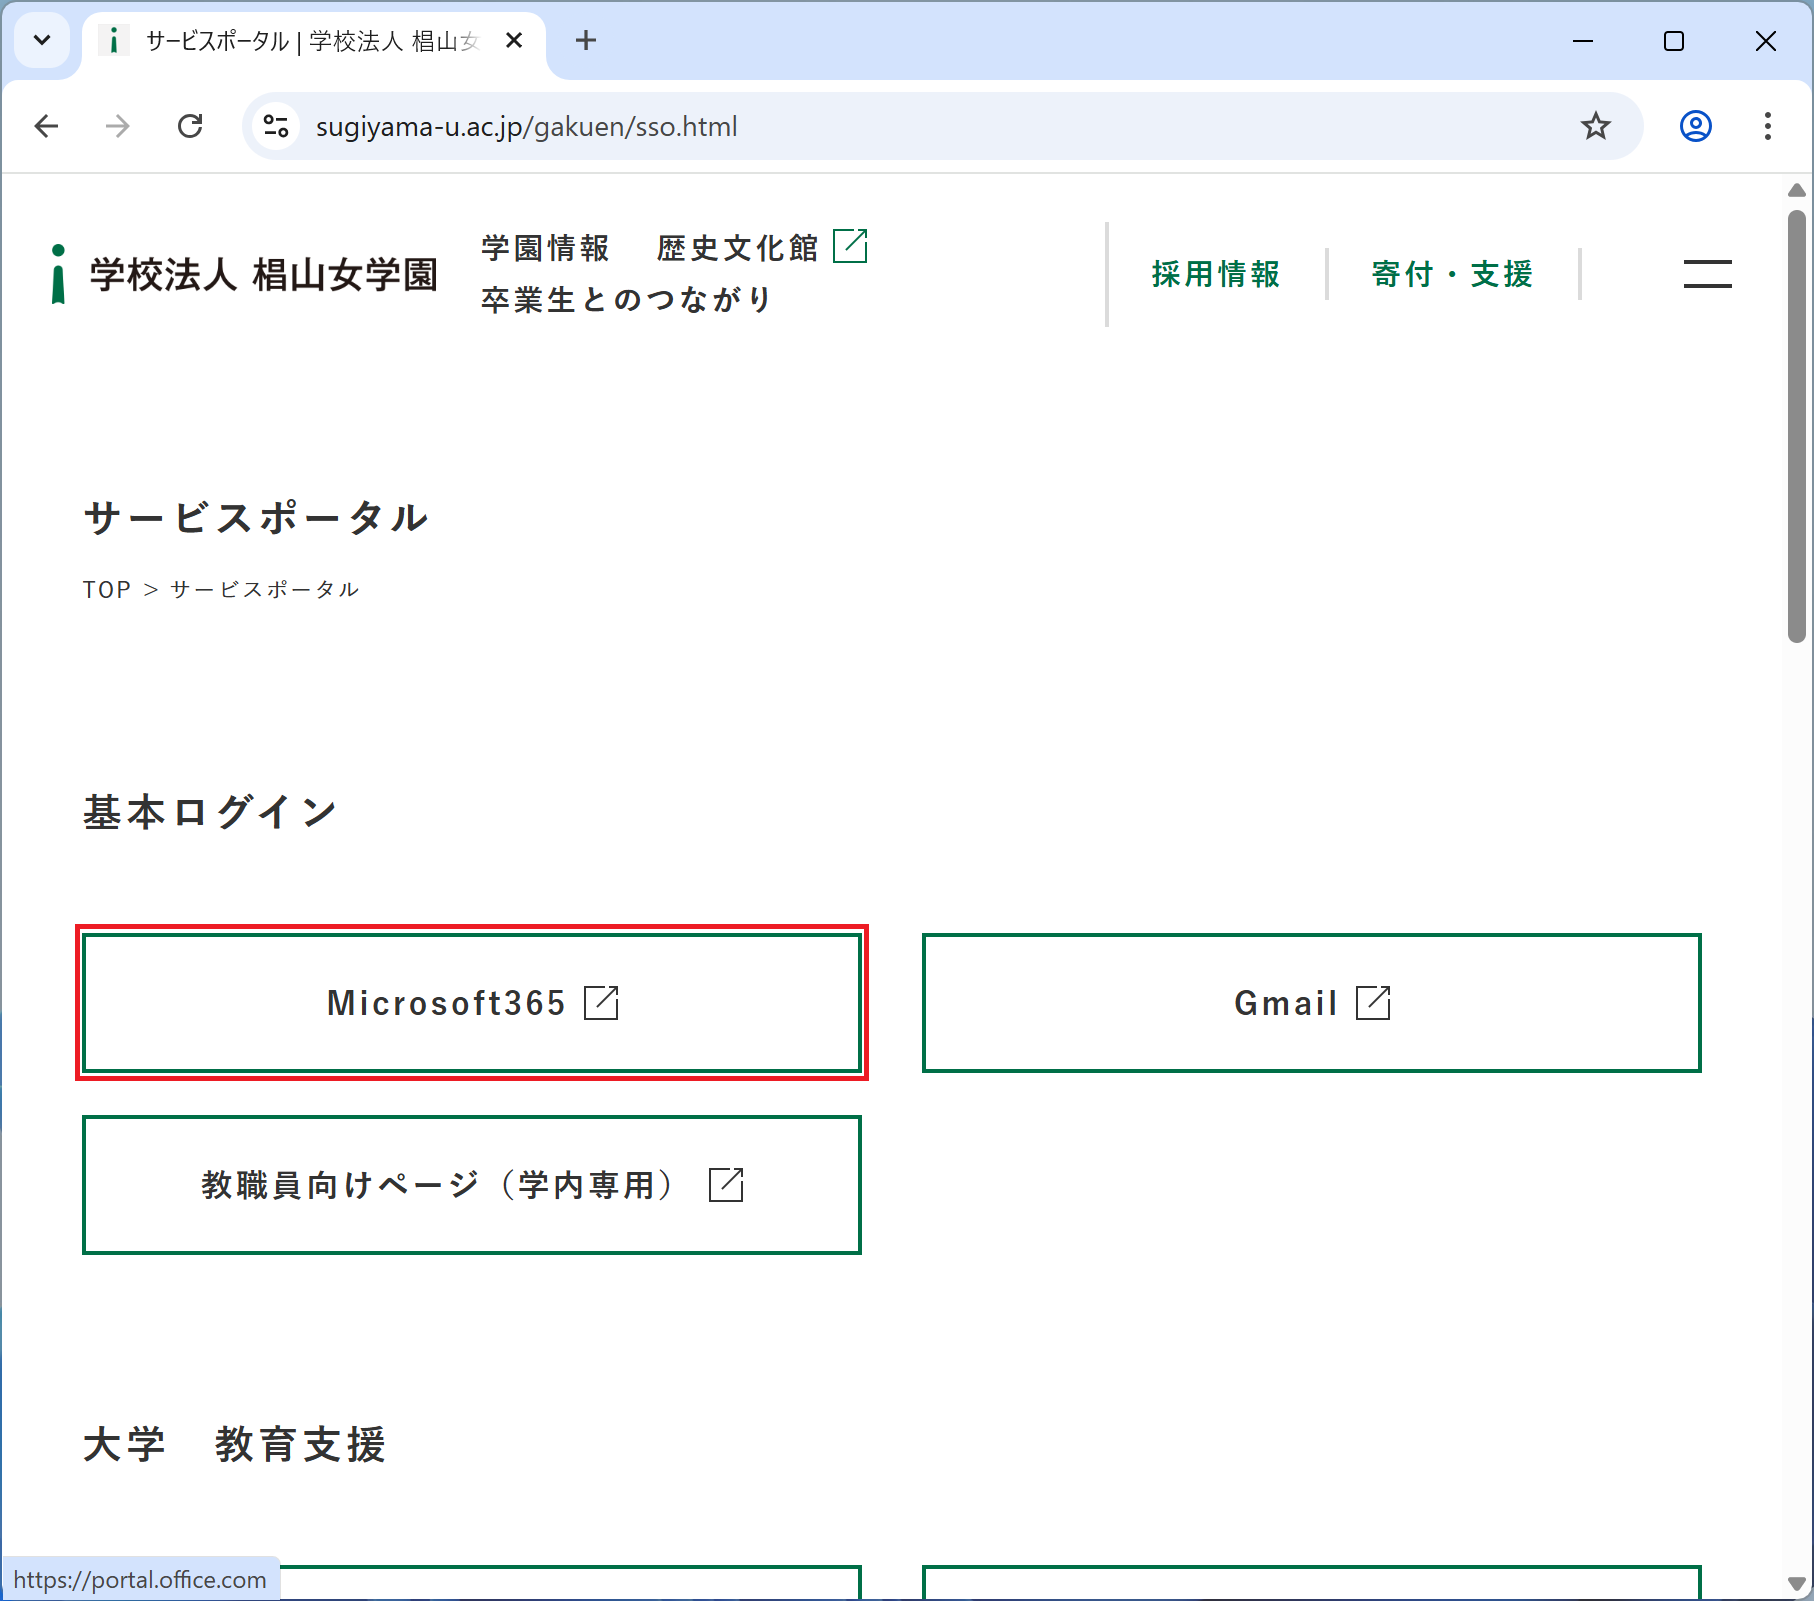Go to 卒業生とのつながり page
The width and height of the screenshot is (1814, 1601).
(x=627, y=300)
